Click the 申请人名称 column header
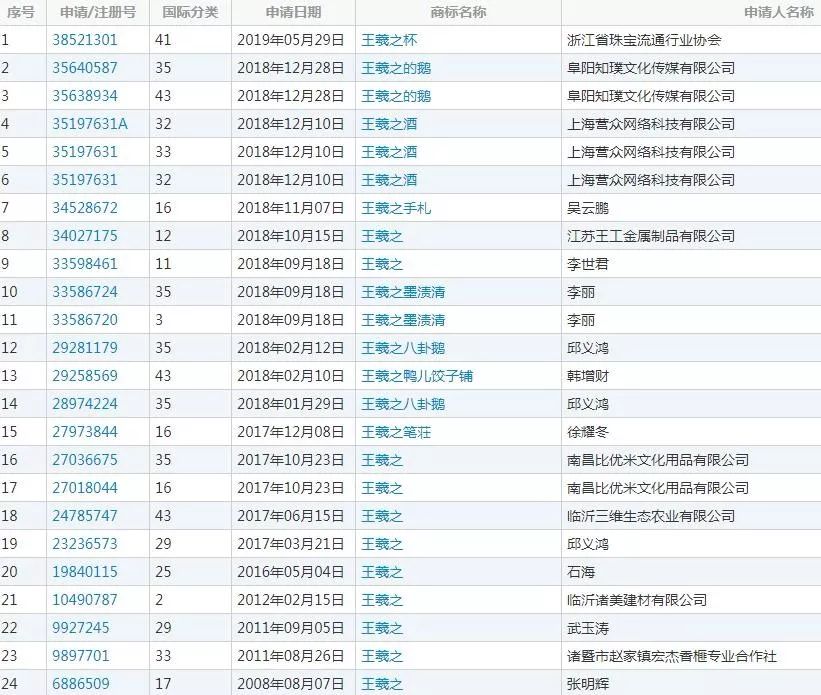Screen dimensions: 821x695 pyautogui.click(x=779, y=12)
